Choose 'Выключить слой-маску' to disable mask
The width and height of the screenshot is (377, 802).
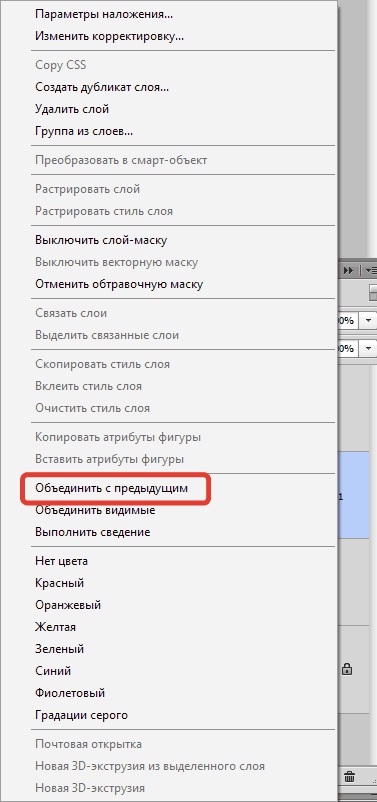(x=101, y=240)
